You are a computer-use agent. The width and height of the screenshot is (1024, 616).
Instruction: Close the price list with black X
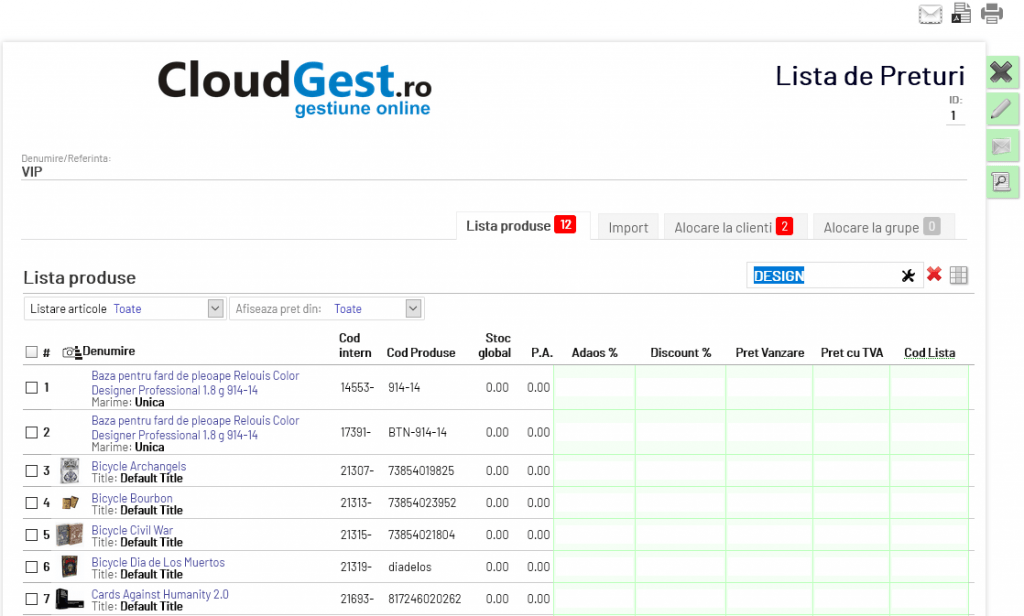click(1001, 72)
